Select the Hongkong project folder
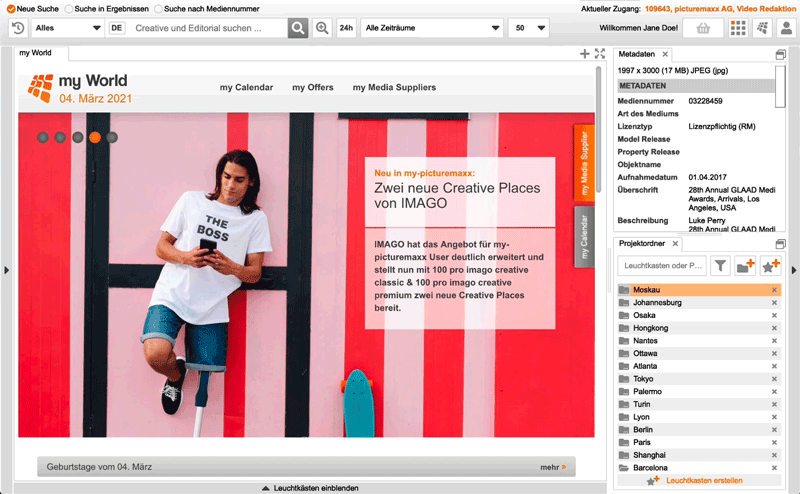The image size is (800, 494). click(699, 328)
